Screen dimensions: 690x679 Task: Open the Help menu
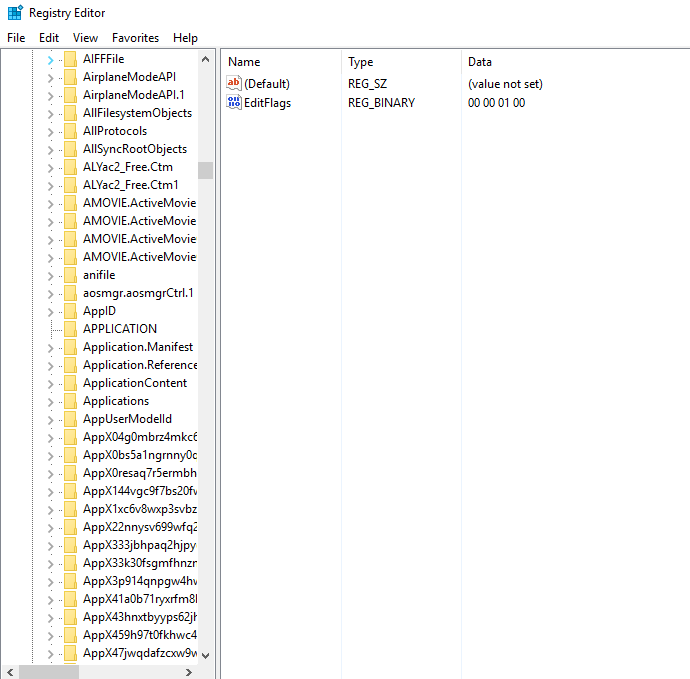[185, 38]
